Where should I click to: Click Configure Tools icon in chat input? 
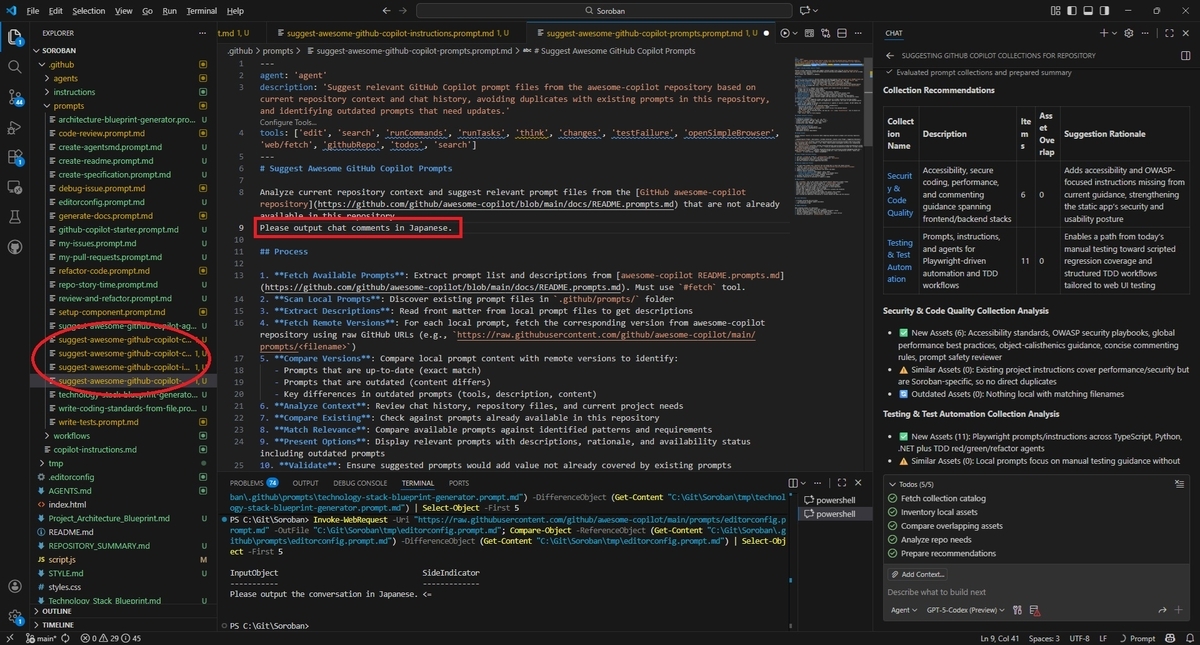pyautogui.click(x=1018, y=610)
